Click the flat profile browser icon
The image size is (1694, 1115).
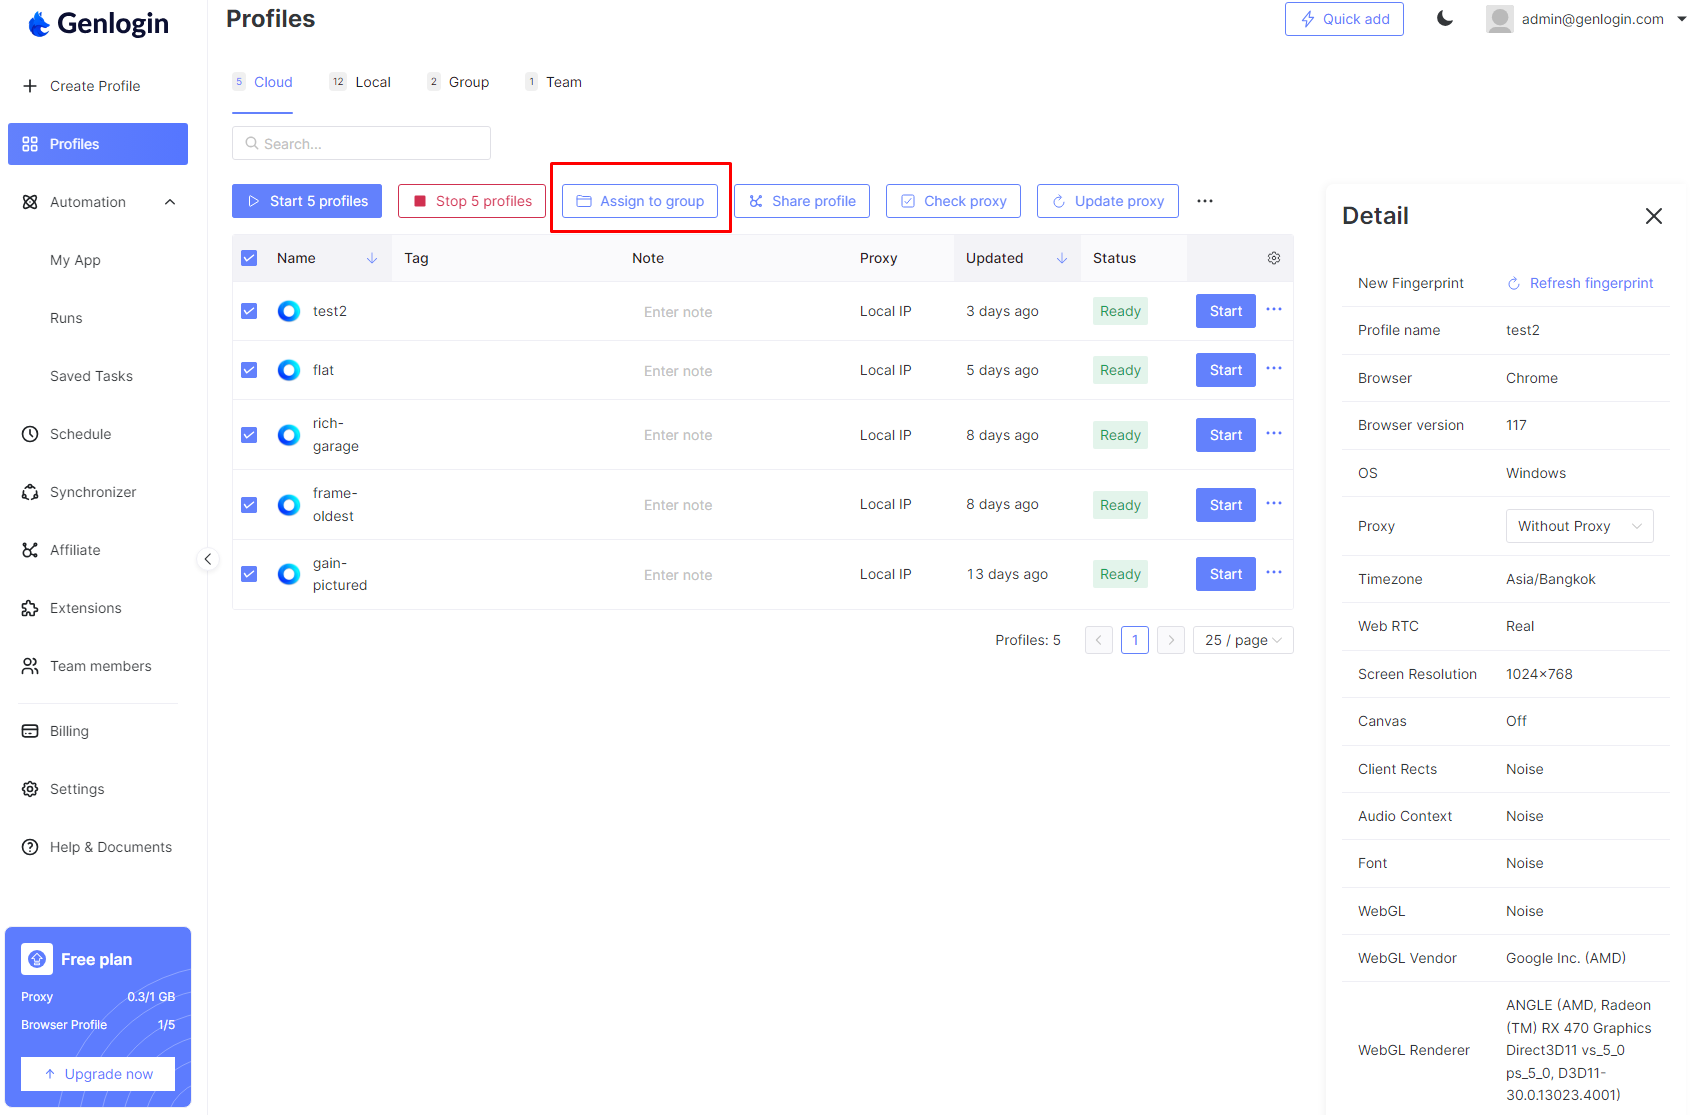click(289, 370)
